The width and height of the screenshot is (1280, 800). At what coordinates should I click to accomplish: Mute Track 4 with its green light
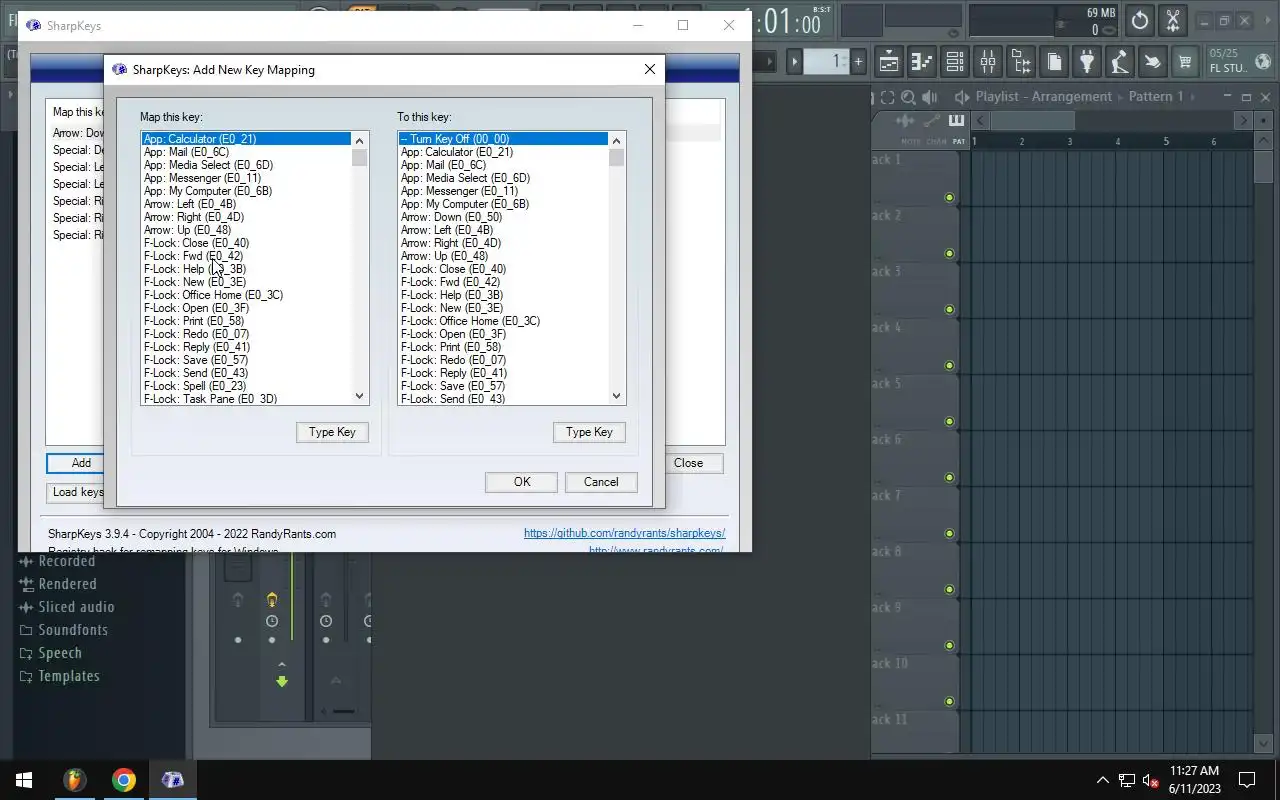[949, 365]
